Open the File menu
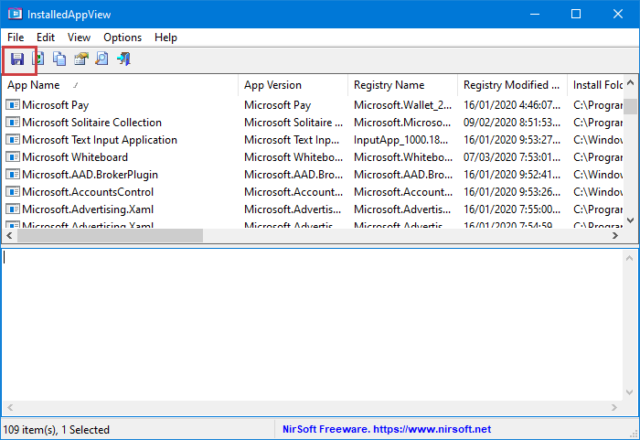 pos(16,37)
